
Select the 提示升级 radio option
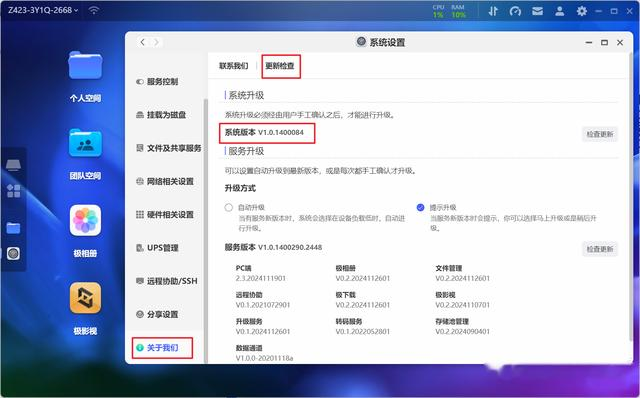[420, 207]
